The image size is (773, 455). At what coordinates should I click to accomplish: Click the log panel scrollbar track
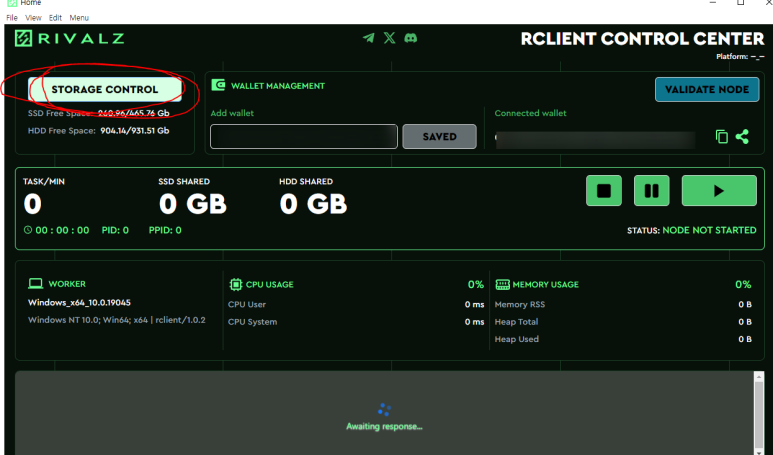pos(759,414)
